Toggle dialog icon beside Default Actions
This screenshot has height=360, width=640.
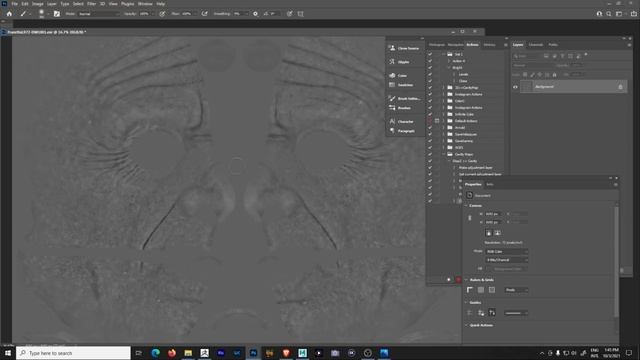437,121
